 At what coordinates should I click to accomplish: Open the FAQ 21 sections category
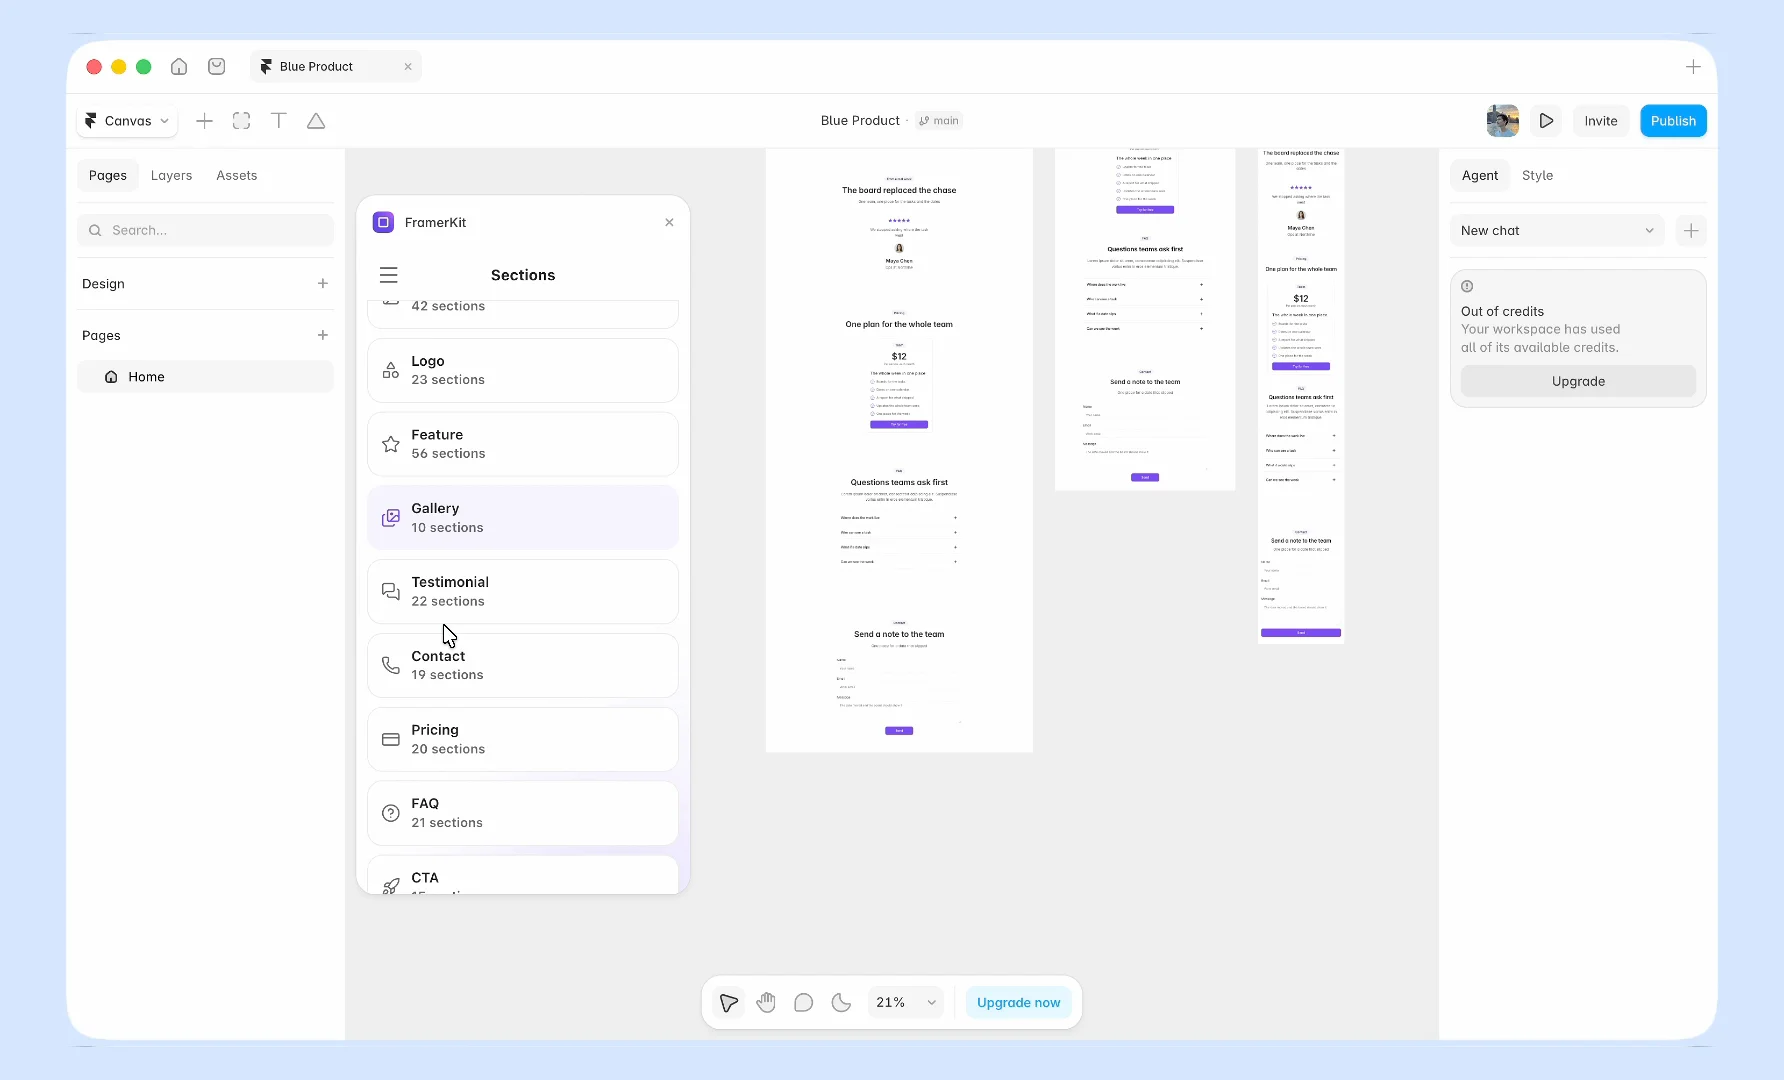(523, 813)
